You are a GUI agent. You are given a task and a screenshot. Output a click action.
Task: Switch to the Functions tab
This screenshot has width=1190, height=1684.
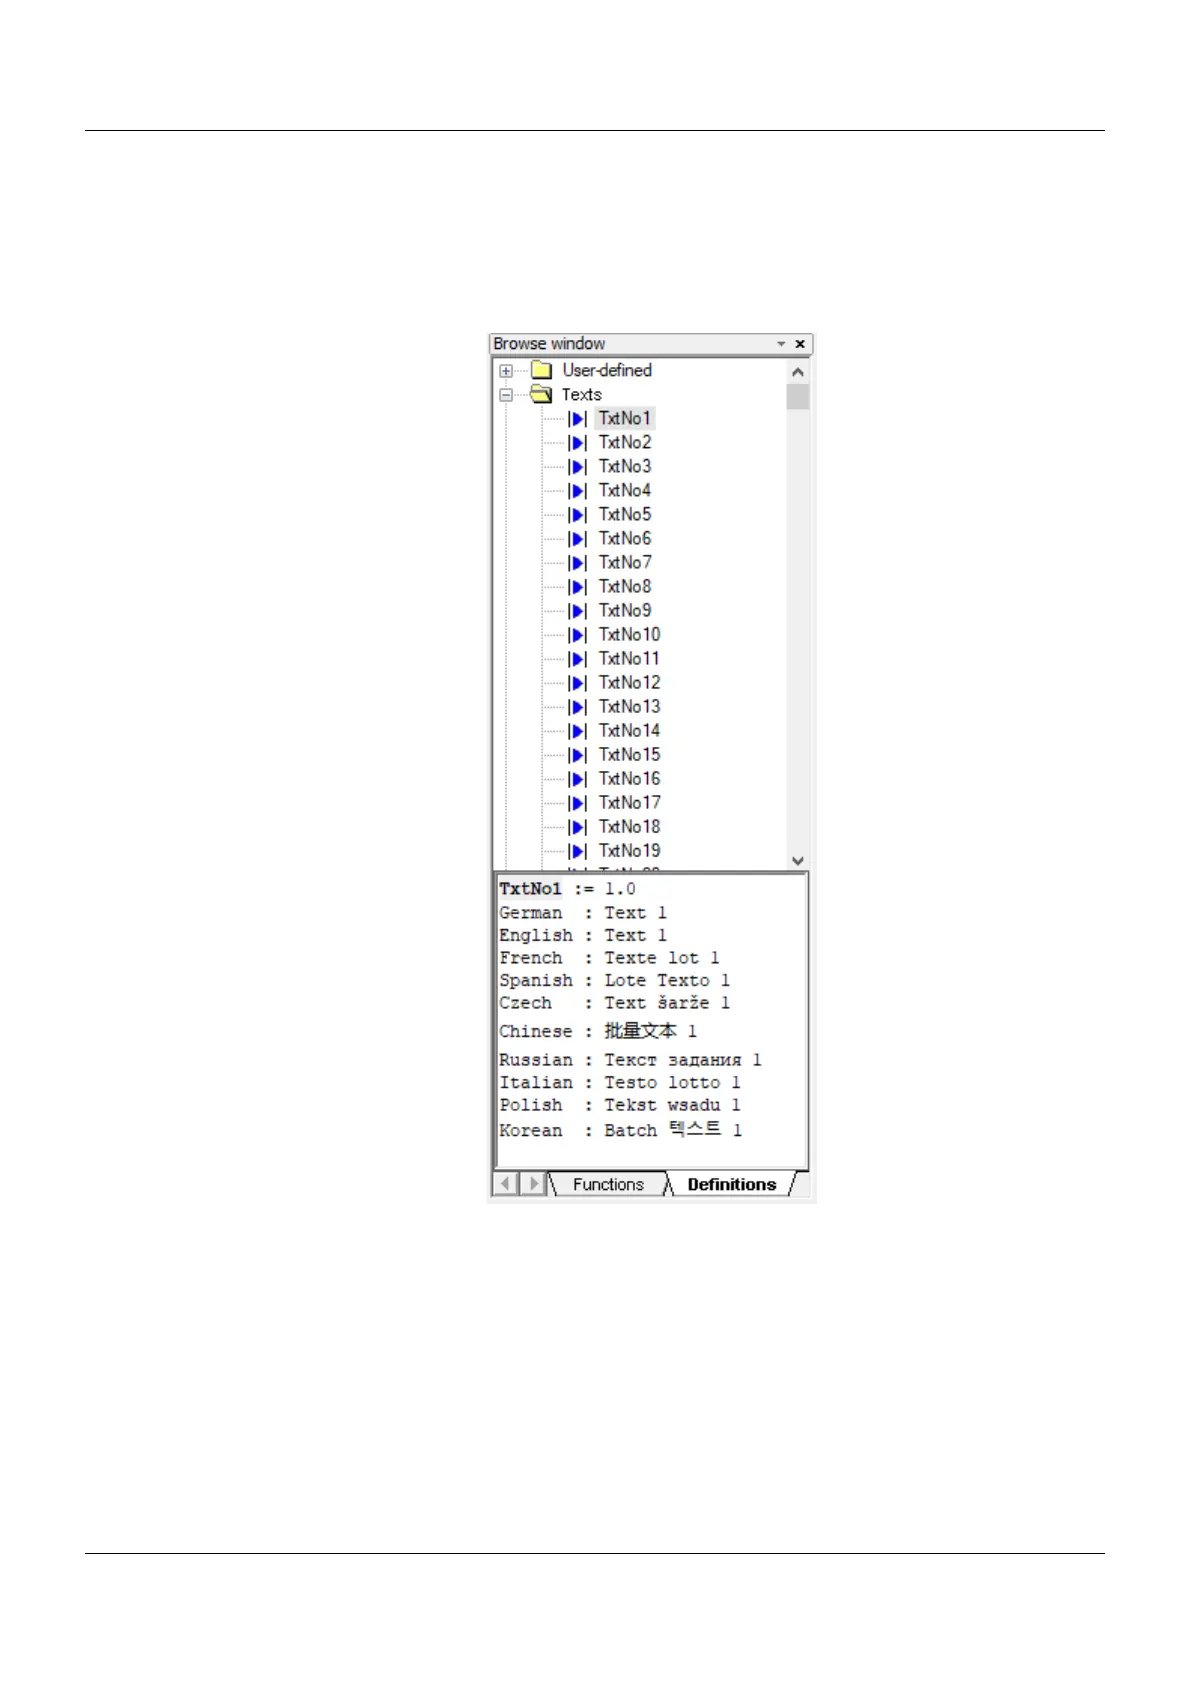click(608, 1185)
